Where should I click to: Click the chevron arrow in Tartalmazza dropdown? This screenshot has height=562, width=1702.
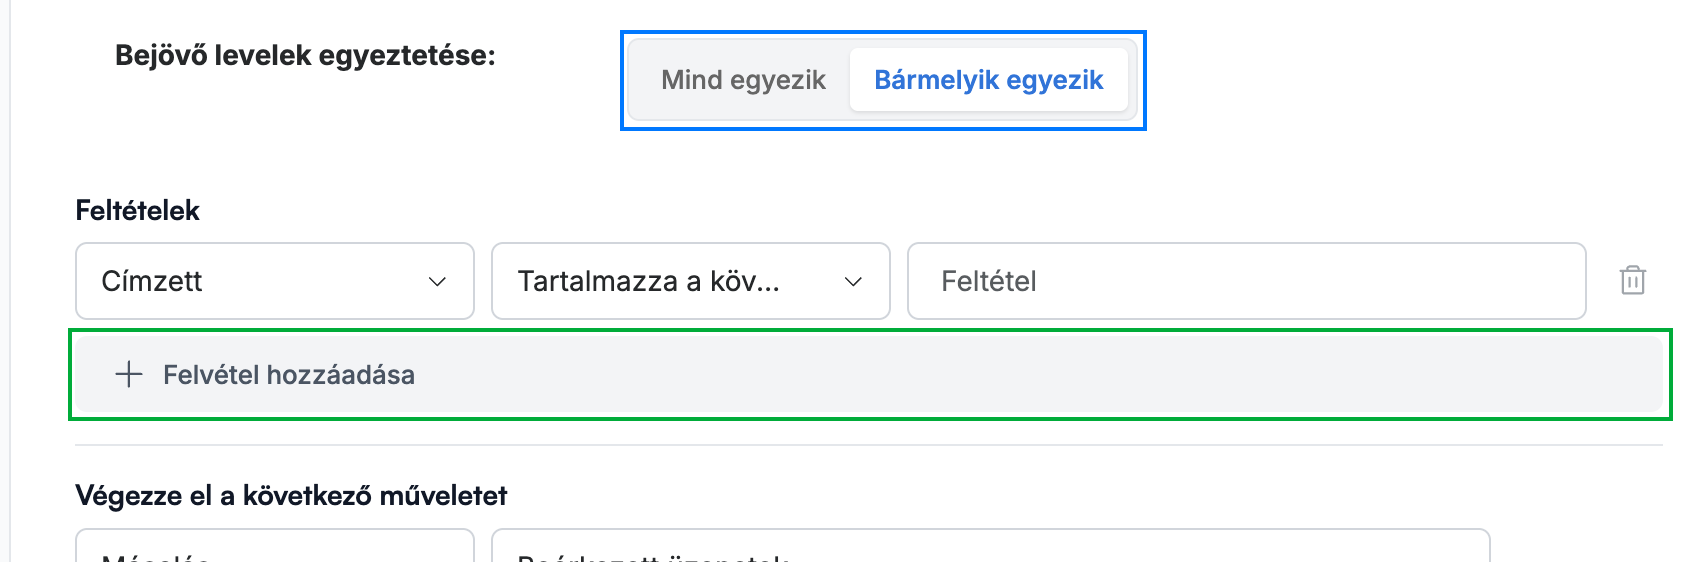click(853, 282)
